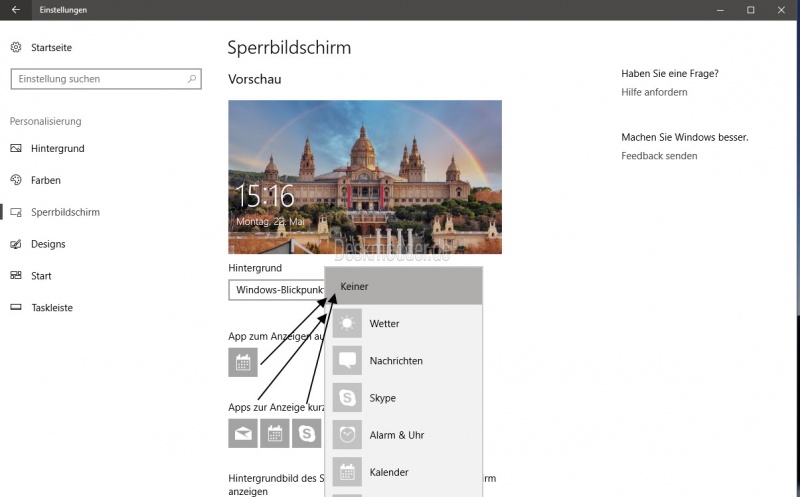
Task: Pick Kalender entry label in list
Action: 389,473
